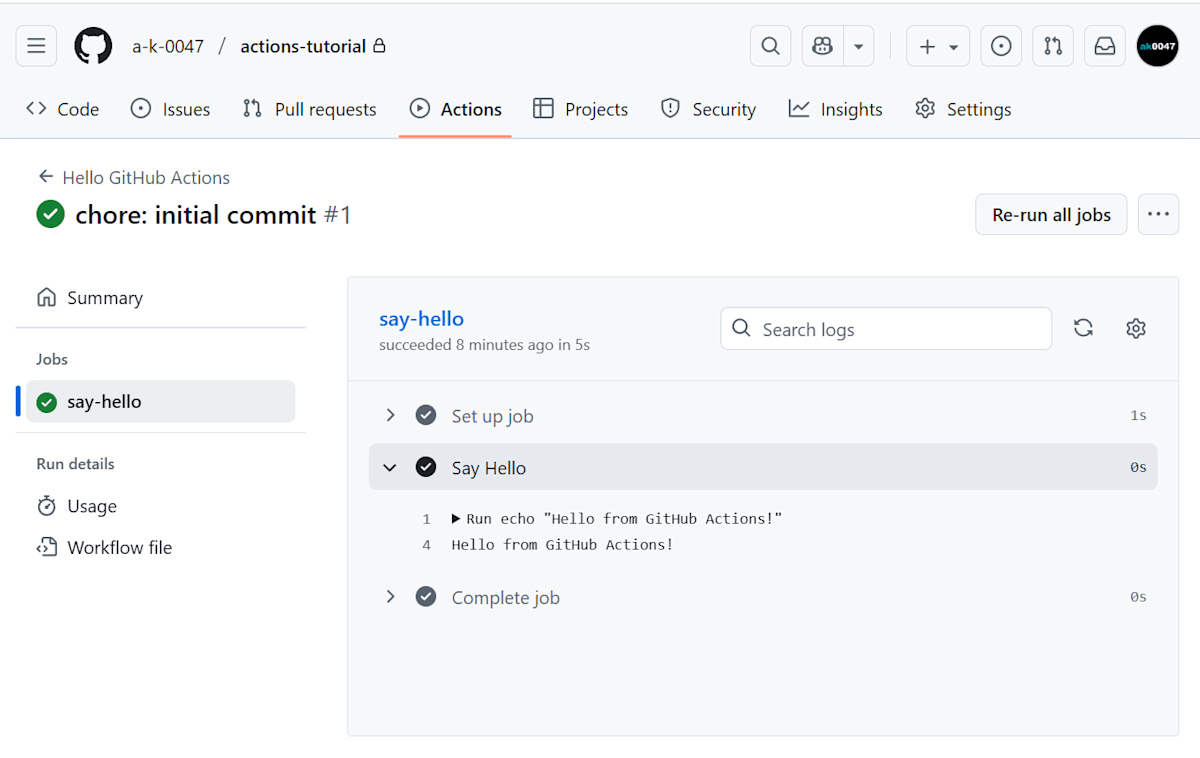Open the Insights tab
The height and width of the screenshot is (758, 1200).
(x=836, y=109)
